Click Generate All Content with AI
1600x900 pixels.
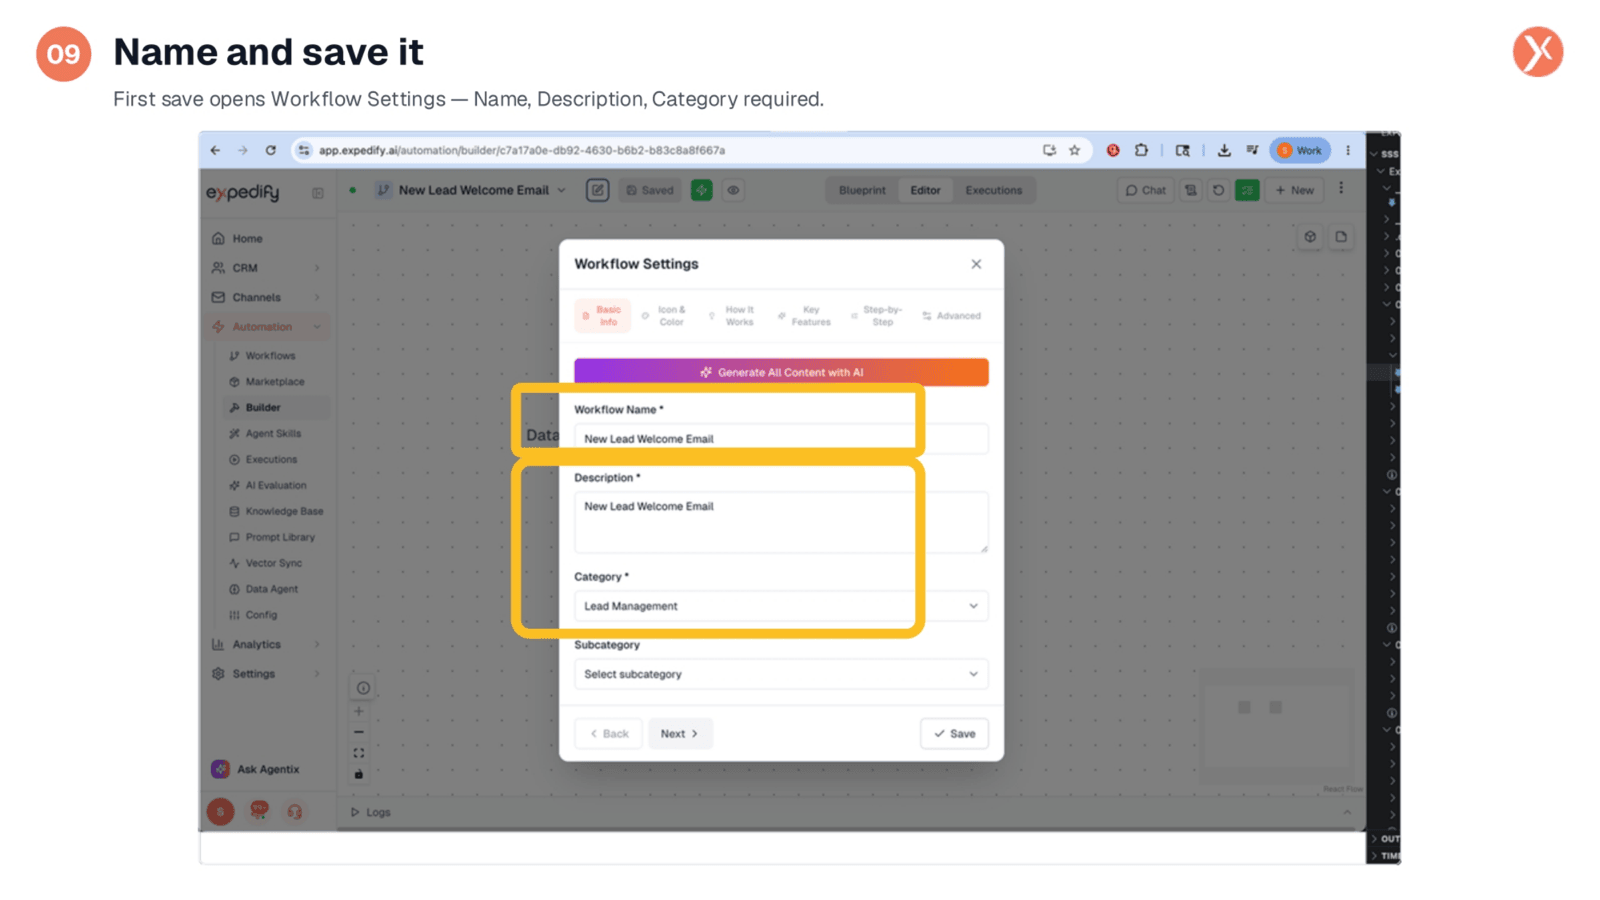pos(781,372)
